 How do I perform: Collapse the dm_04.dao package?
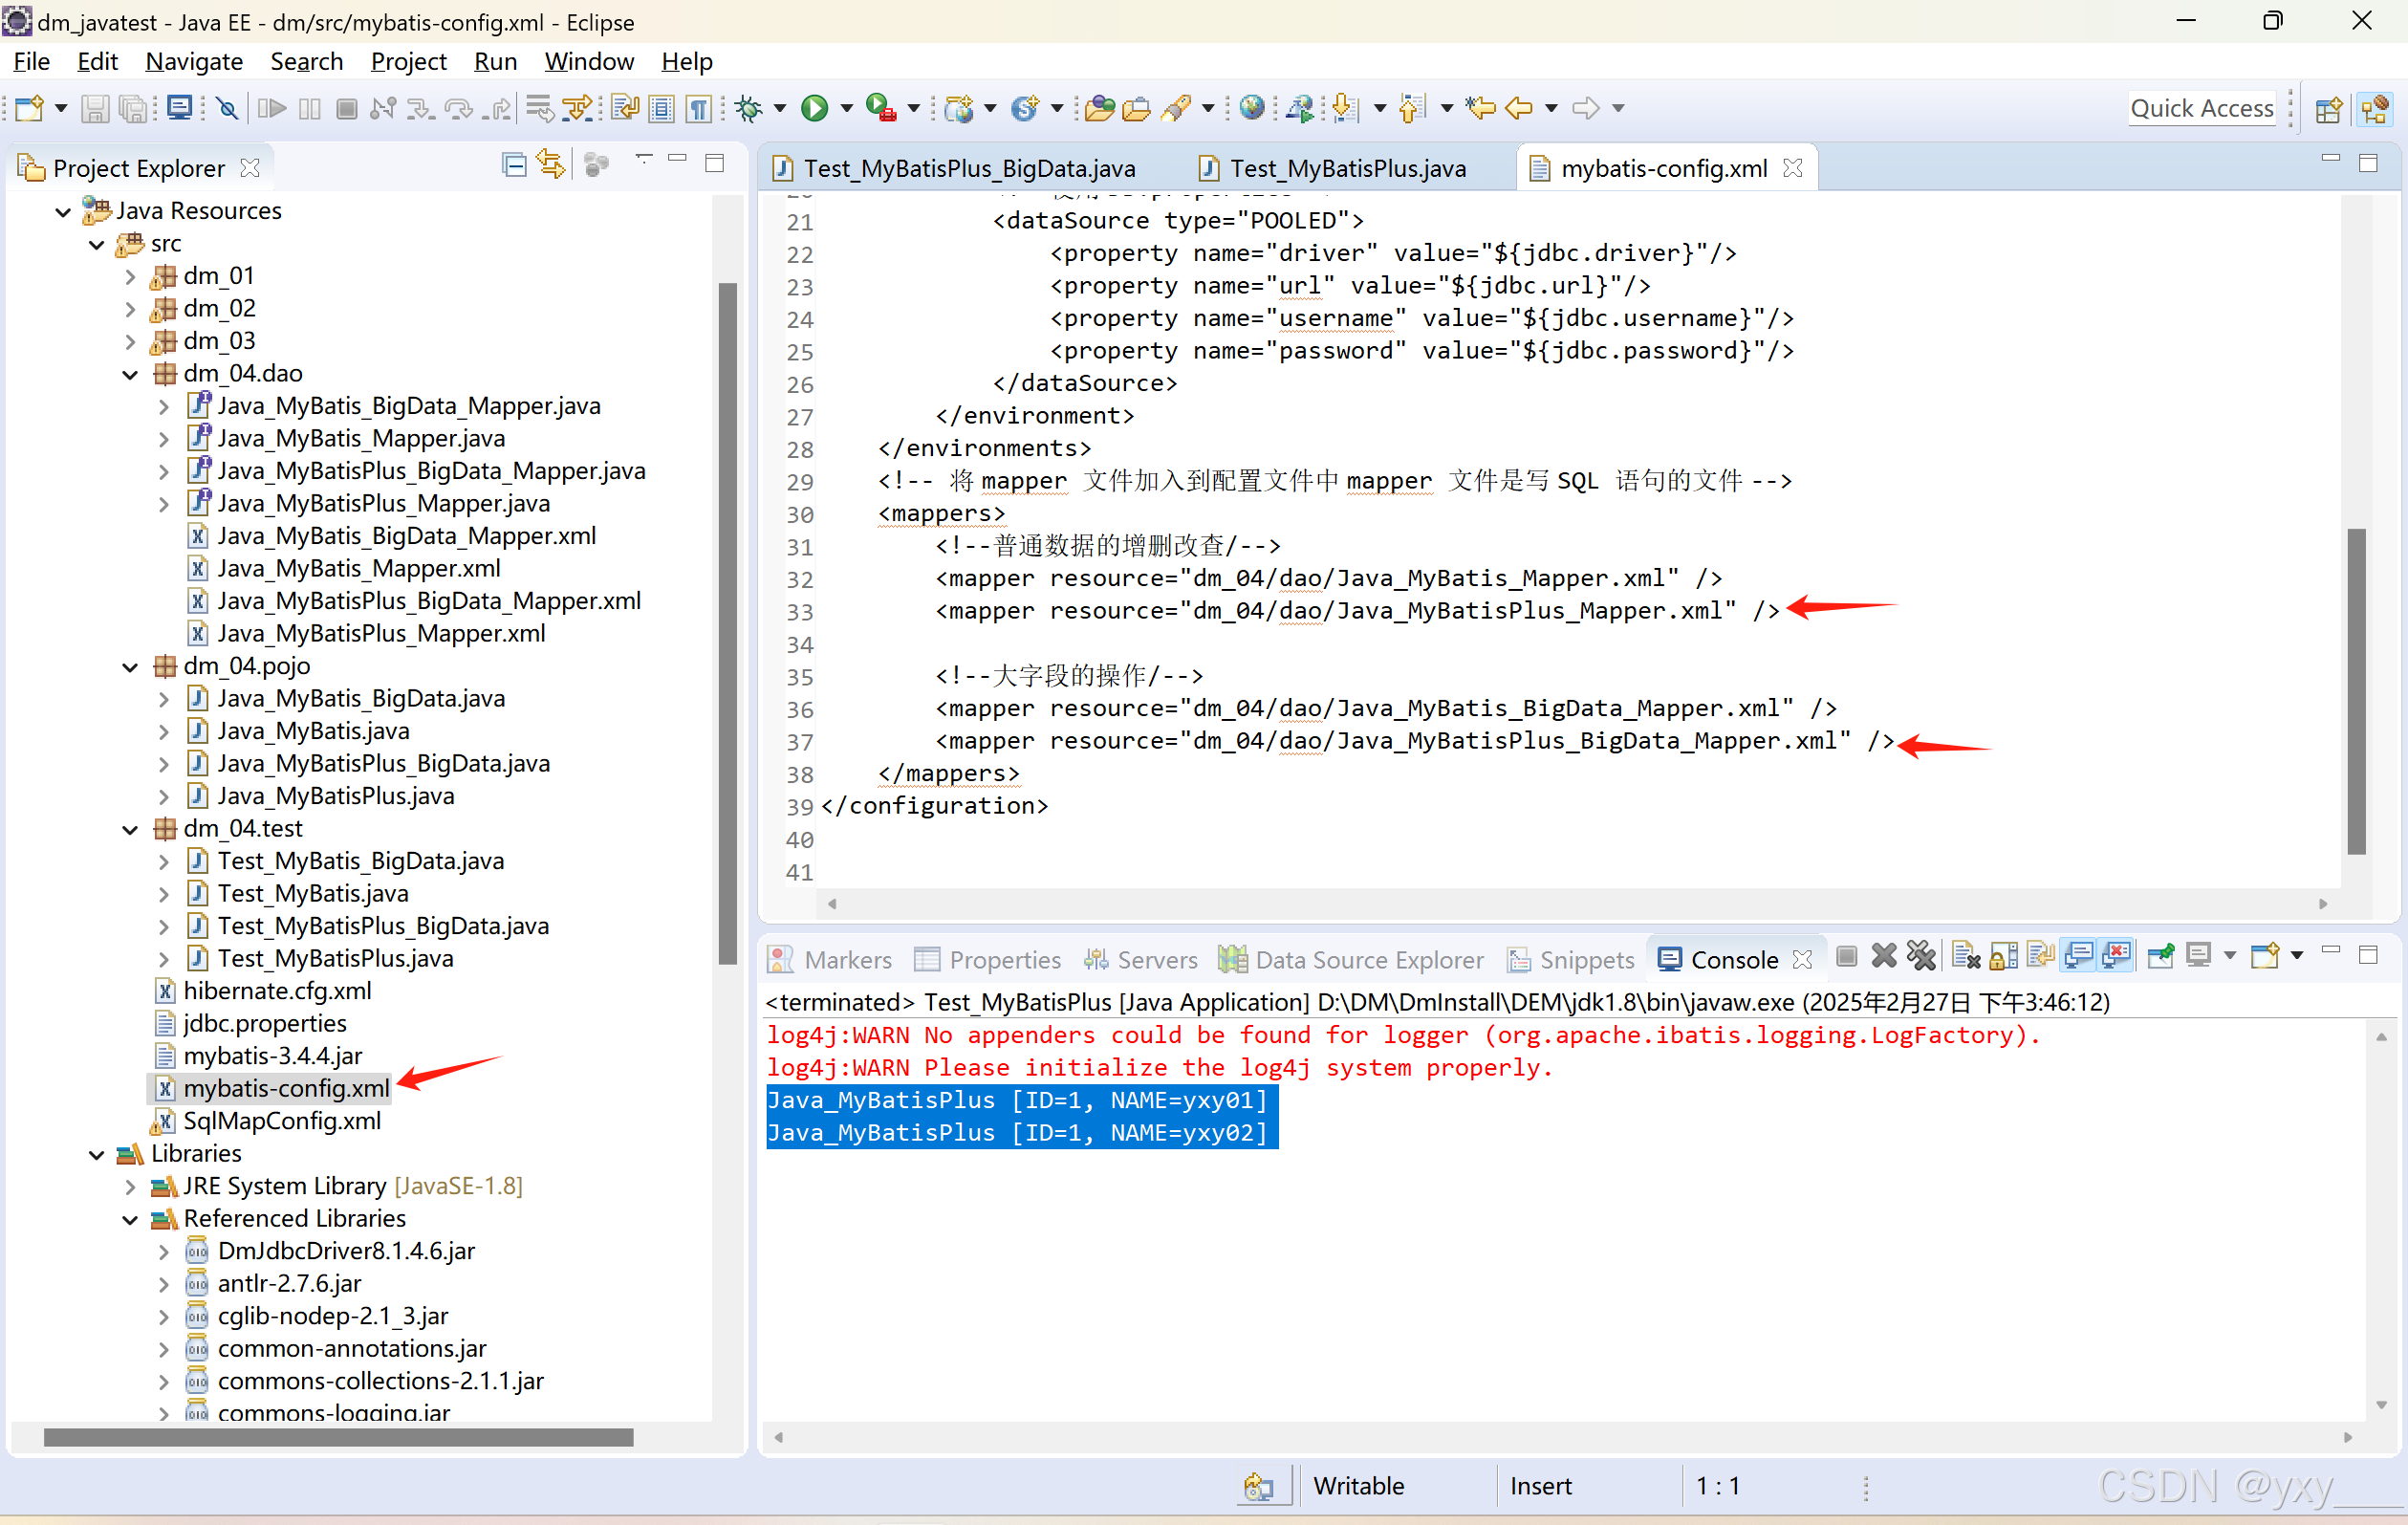[131, 374]
